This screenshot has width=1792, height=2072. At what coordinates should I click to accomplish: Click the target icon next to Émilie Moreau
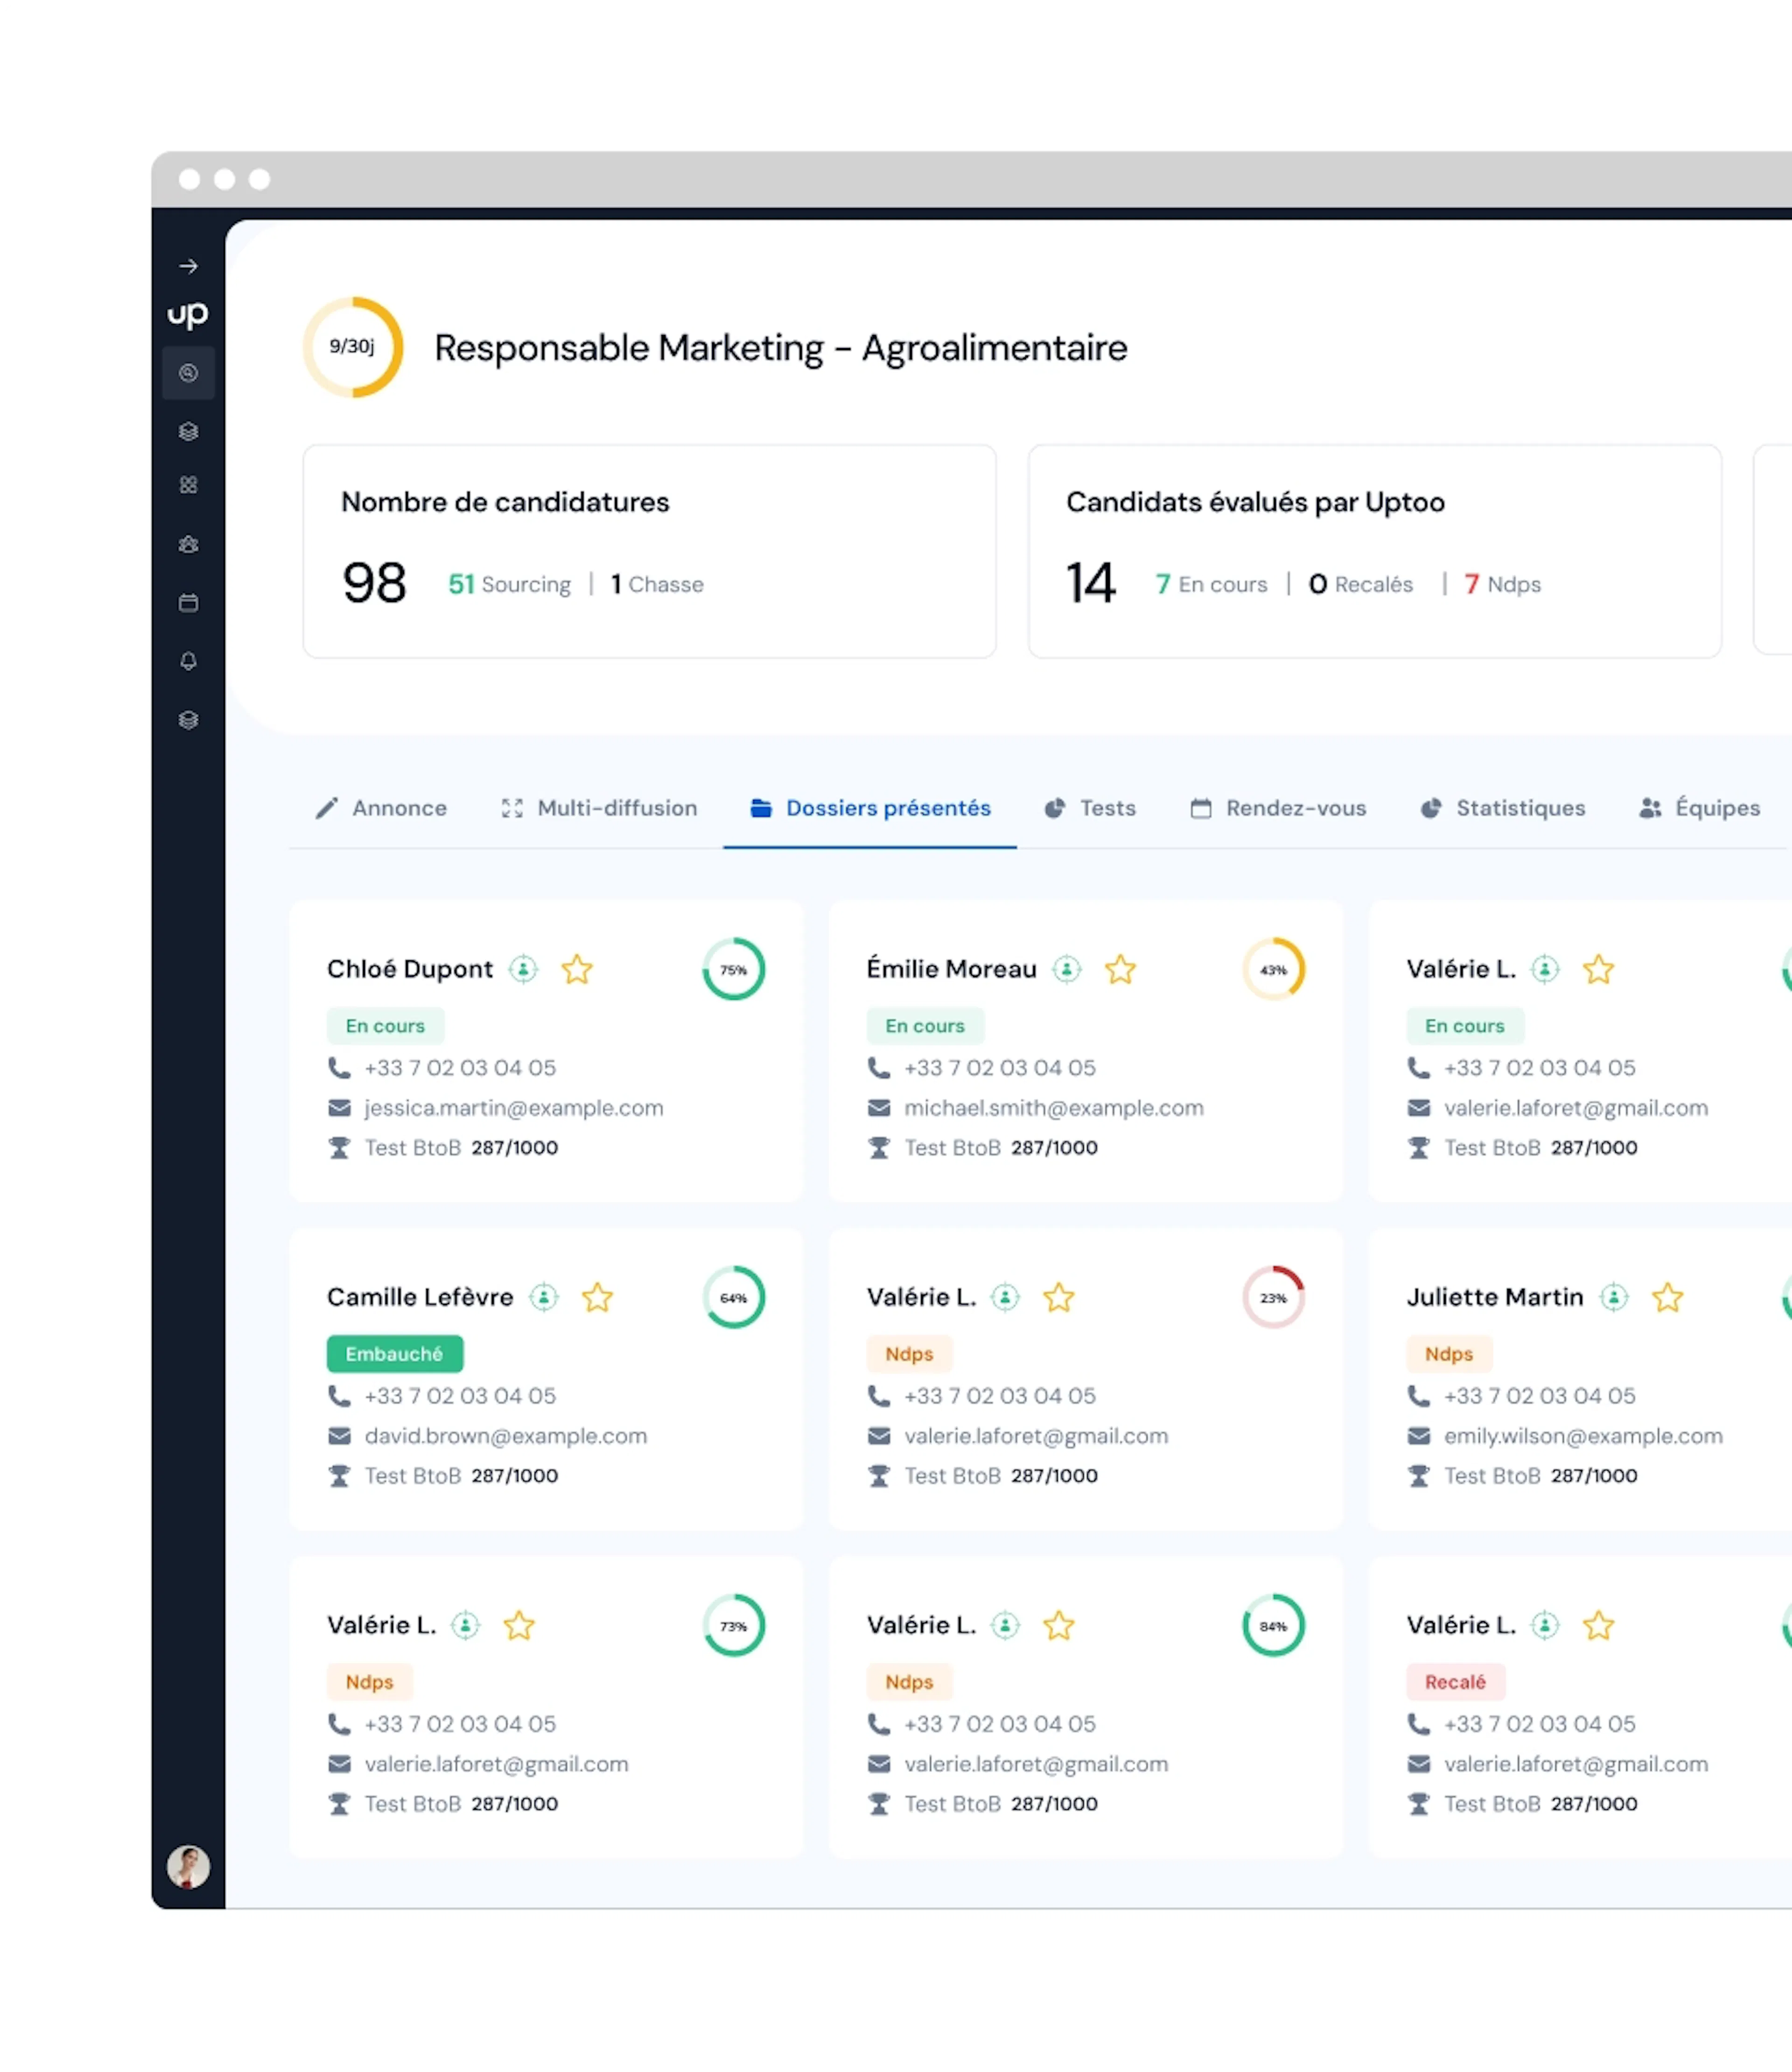[x=1067, y=969]
